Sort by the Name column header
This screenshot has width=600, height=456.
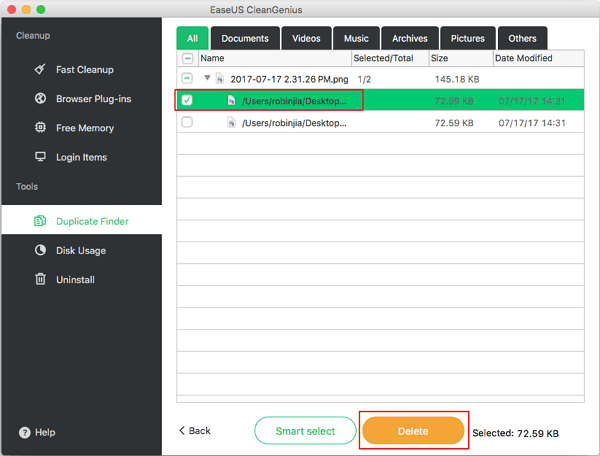coord(275,58)
